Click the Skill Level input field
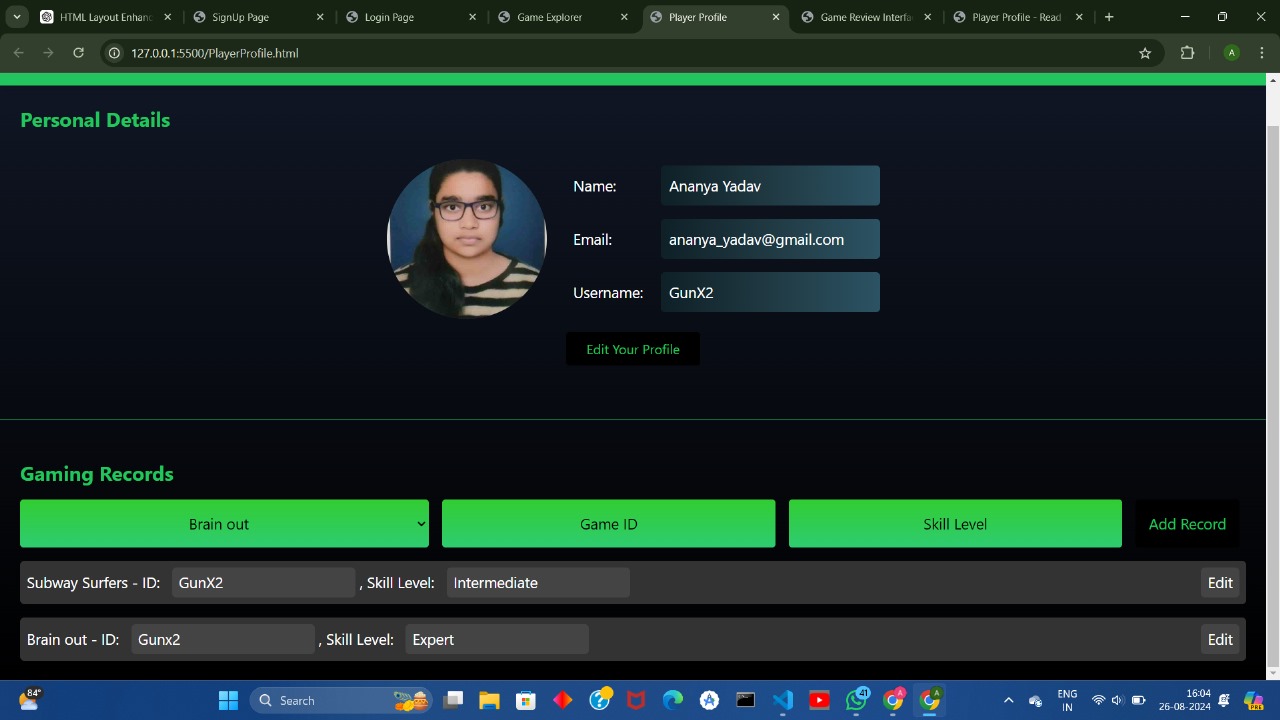Image resolution: width=1280 pixels, height=720 pixels. tap(955, 524)
